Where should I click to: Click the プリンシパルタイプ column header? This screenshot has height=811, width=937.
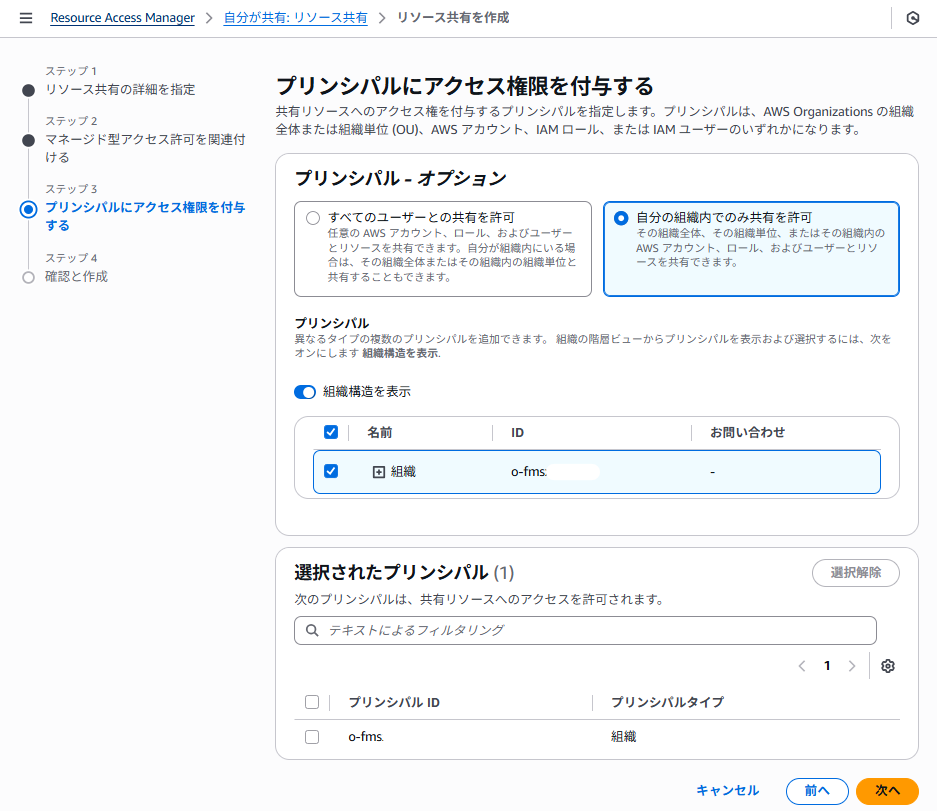click(667, 702)
